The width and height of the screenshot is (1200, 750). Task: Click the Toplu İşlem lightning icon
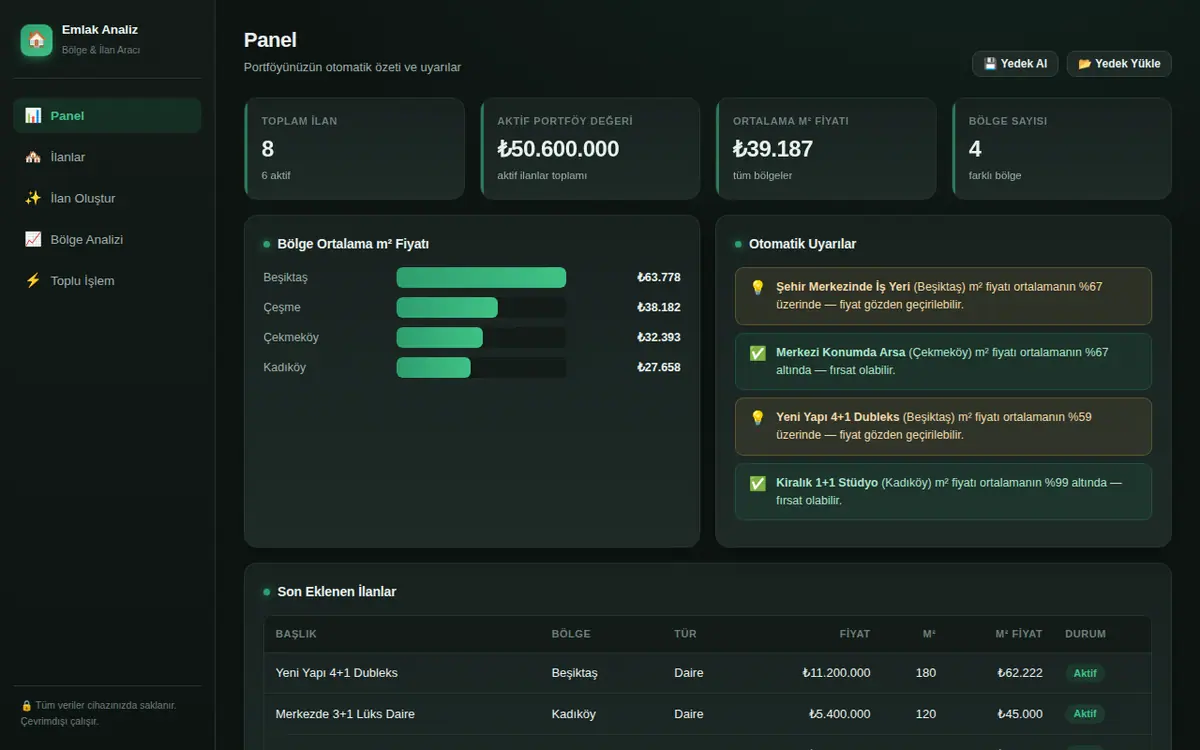tap(33, 281)
